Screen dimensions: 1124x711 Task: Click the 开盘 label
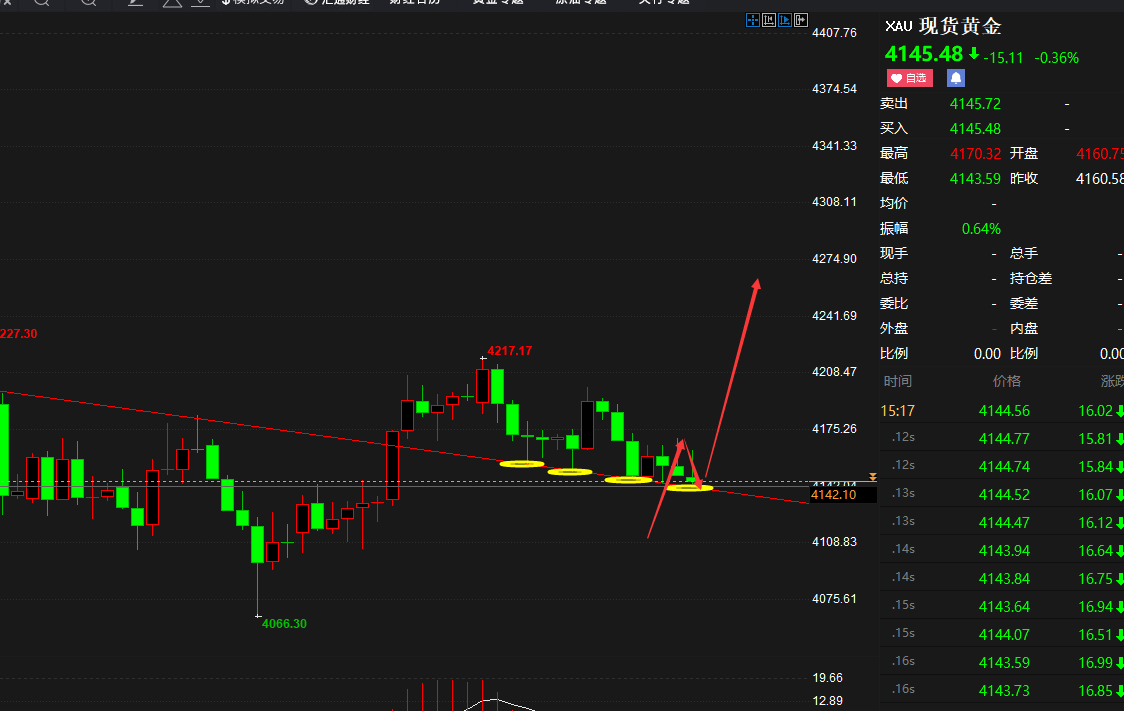click(1024, 153)
